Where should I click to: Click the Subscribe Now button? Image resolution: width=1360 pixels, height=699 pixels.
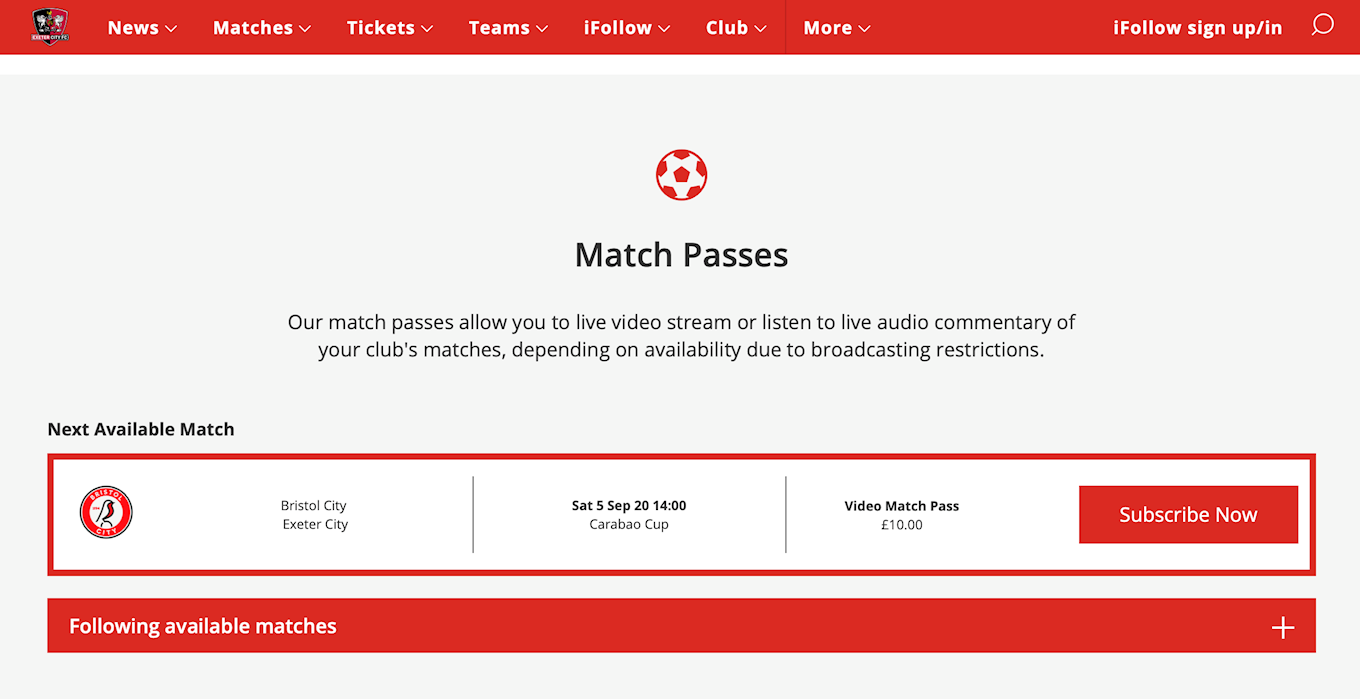[x=1188, y=515]
